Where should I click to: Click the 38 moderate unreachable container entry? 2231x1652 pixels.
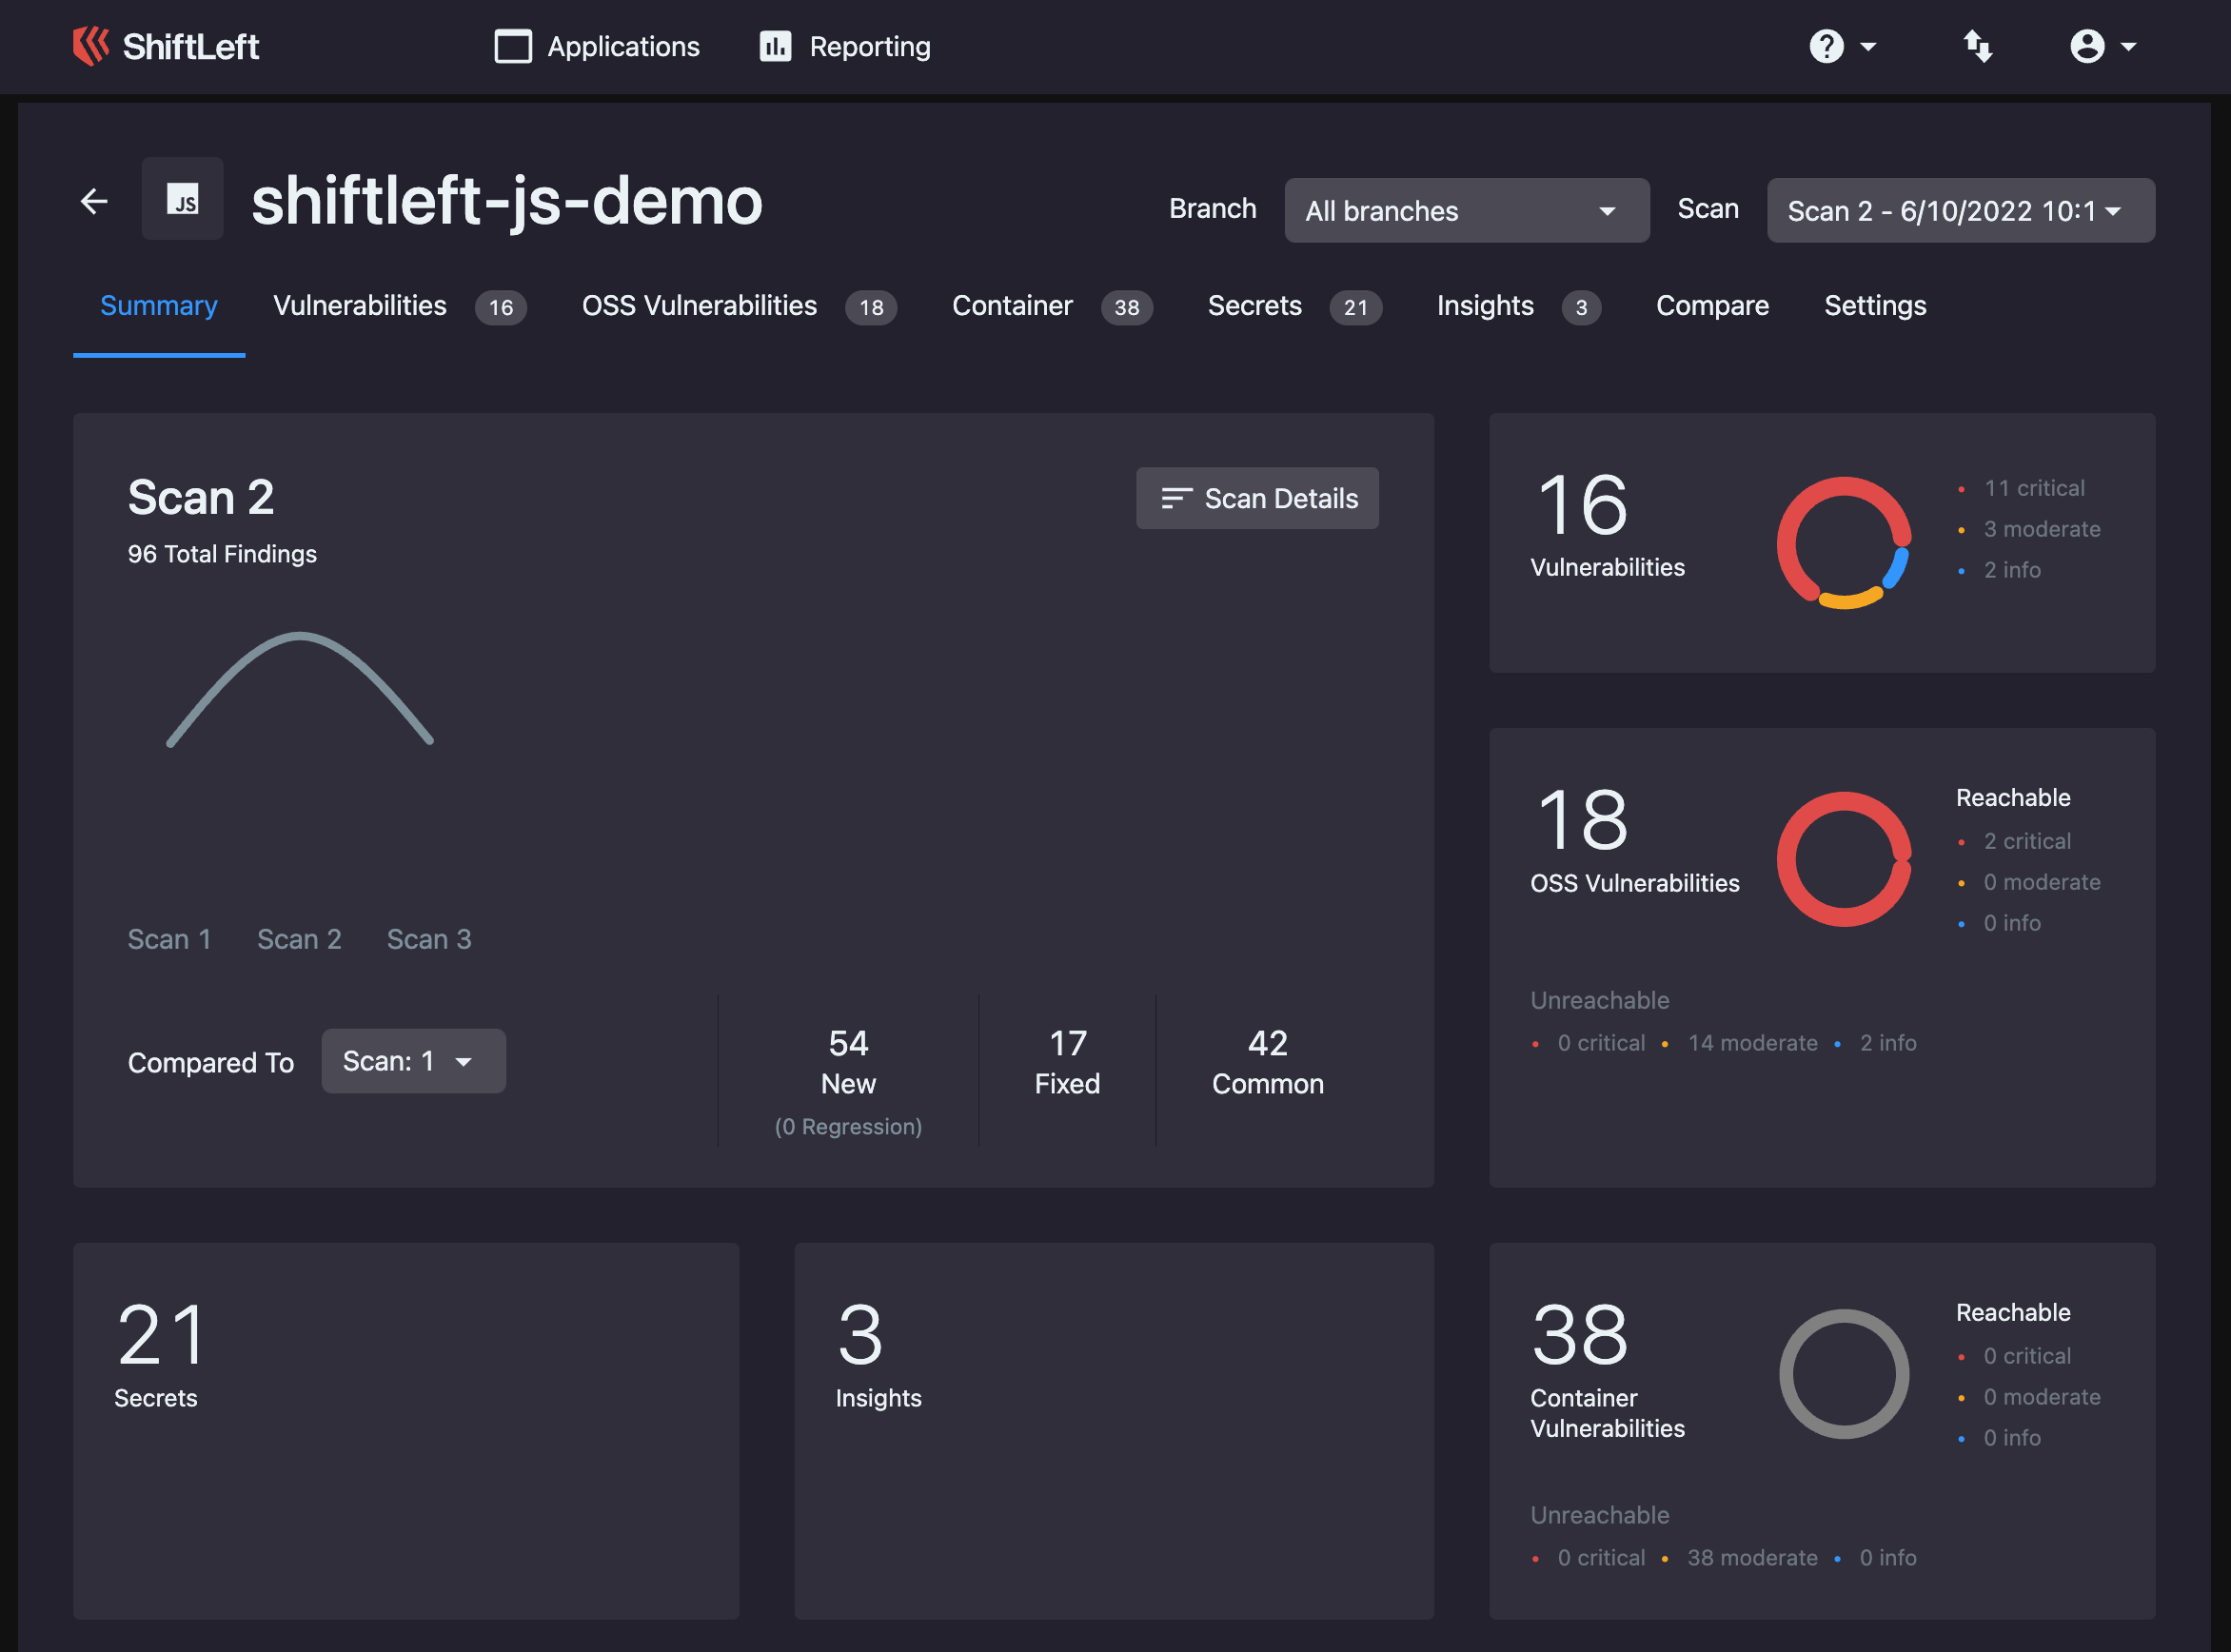point(1752,1558)
